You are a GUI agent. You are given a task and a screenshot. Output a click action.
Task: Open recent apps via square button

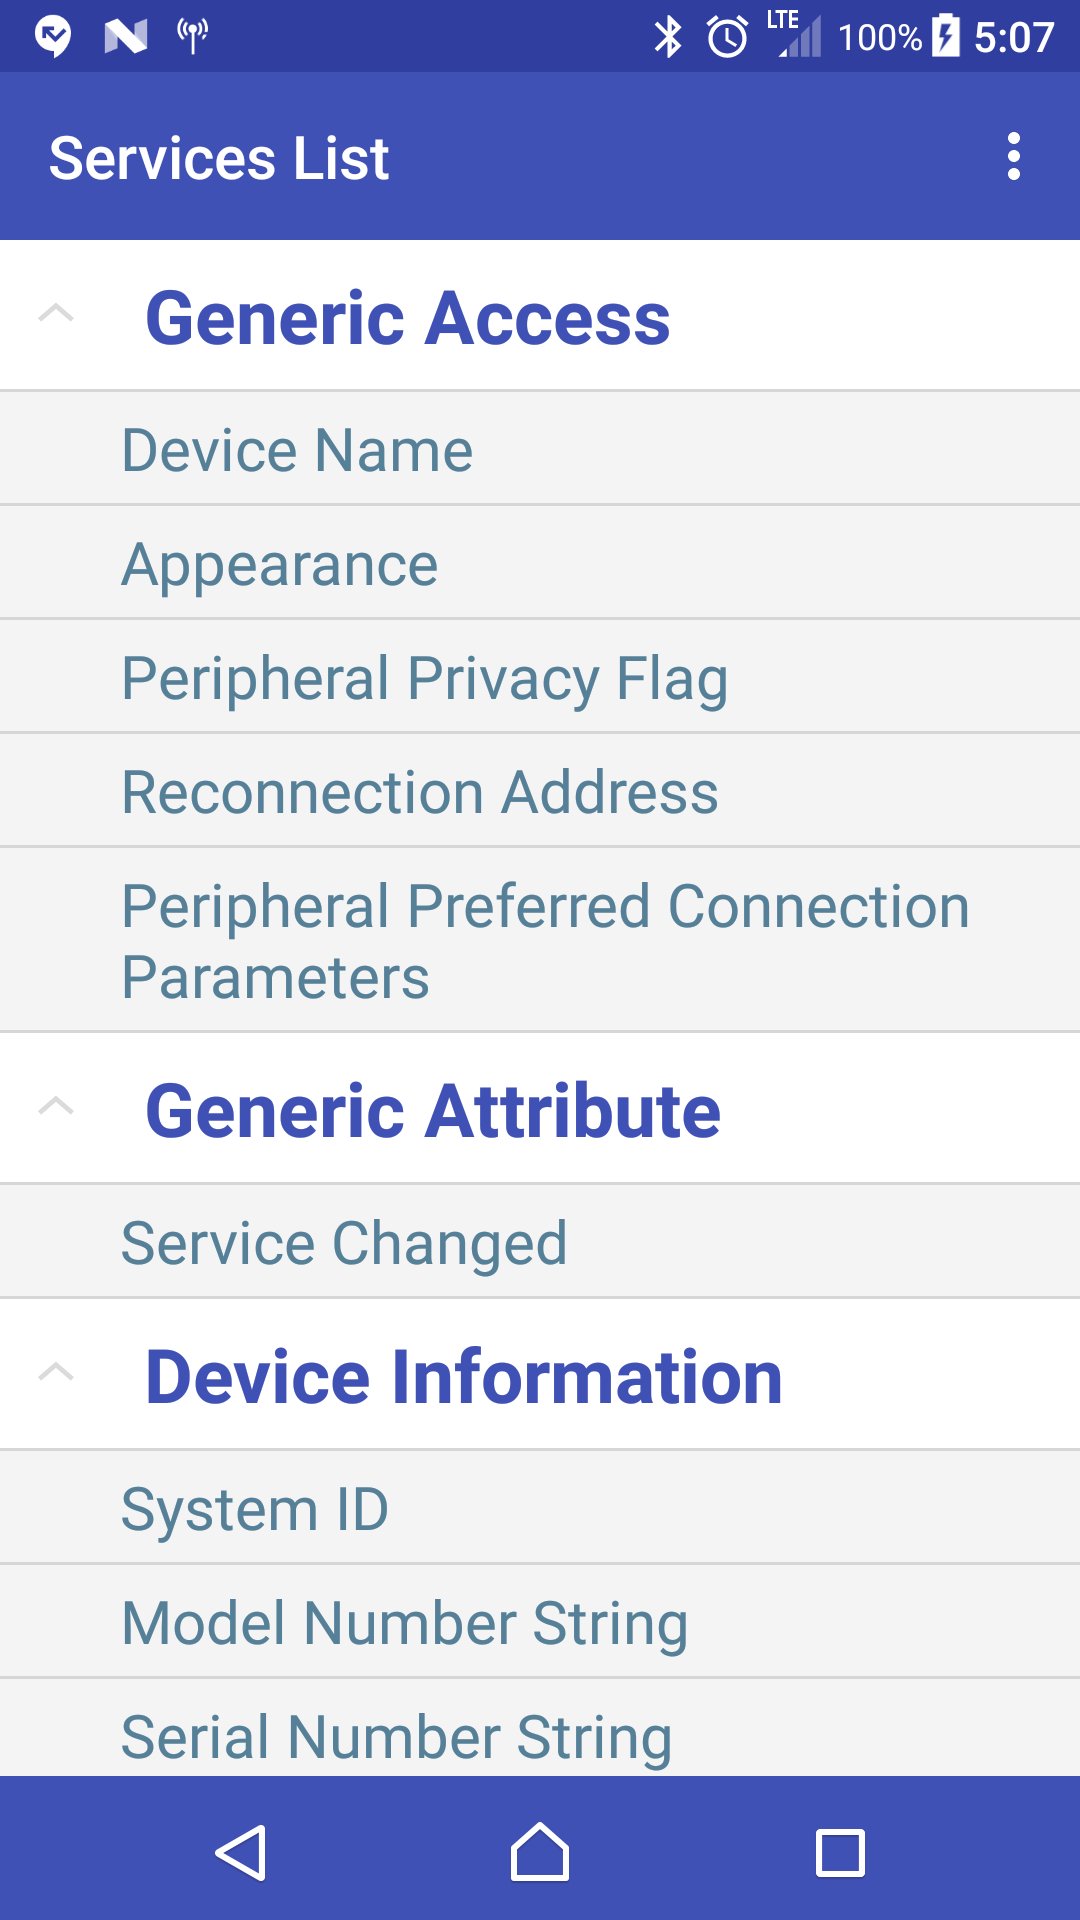click(840, 1853)
